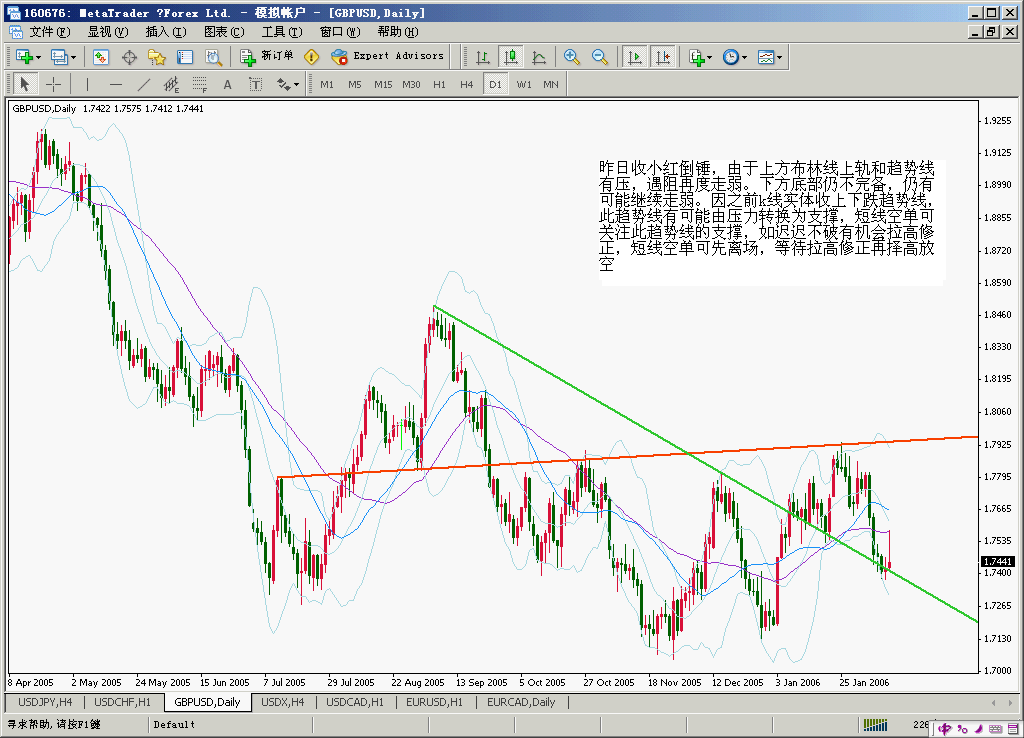Switch chart to bar chart mode
1024x738 pixels.
pyautogui.click(x=483, y=57)
